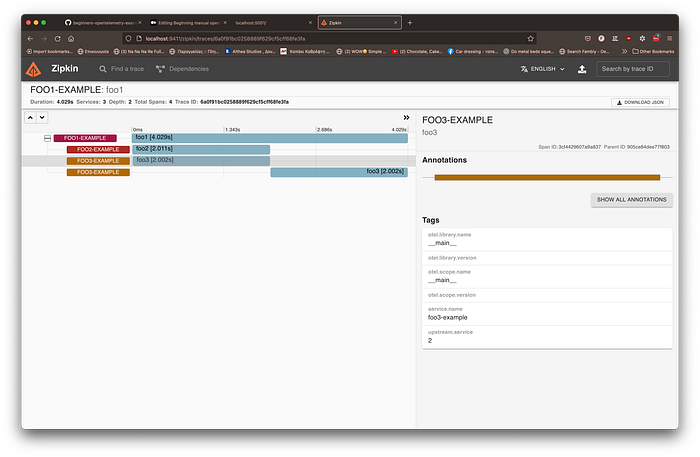Select the FOO1-EXAMPLE service label

point(85,138)
